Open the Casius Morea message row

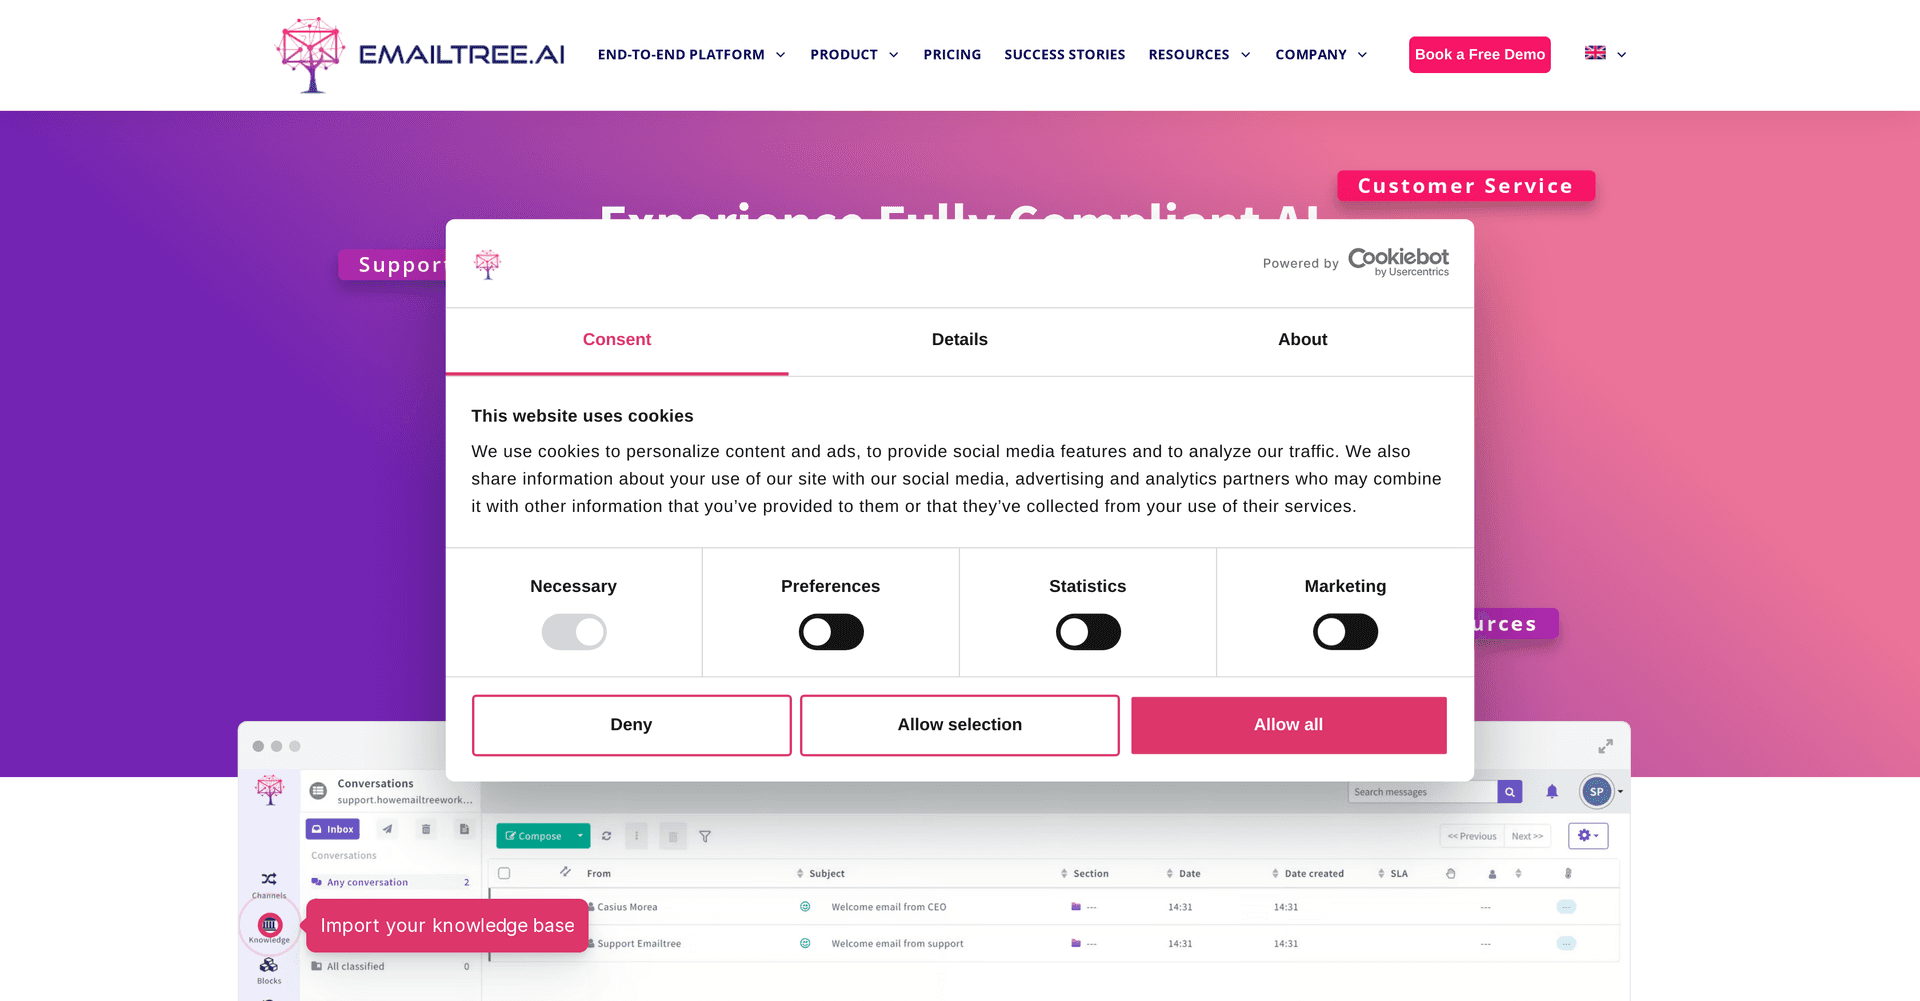pyautogui.click(x=1054, y=907)
